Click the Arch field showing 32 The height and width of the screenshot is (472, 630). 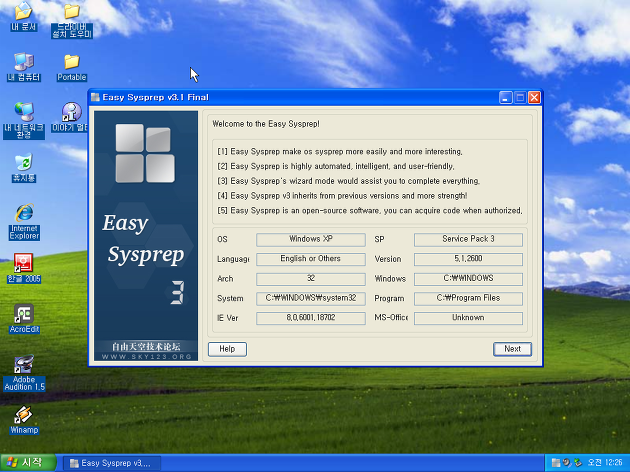point(311,279)
